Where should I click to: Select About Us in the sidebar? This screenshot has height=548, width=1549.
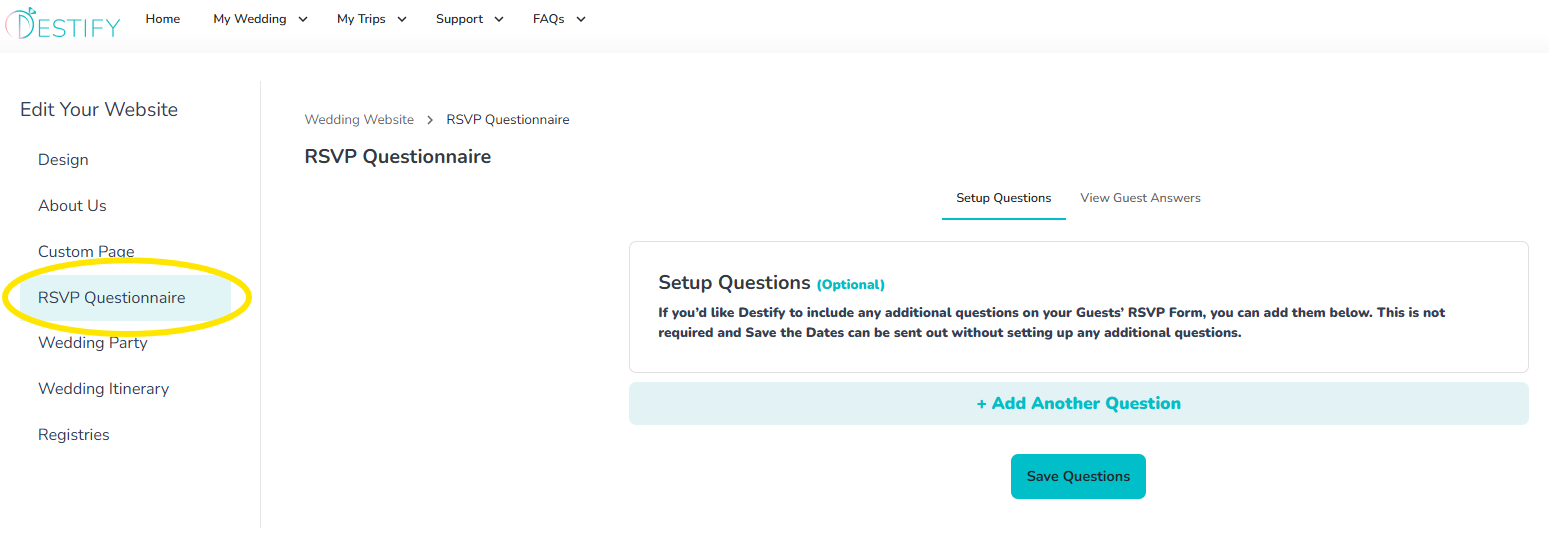tap(72, 206)
